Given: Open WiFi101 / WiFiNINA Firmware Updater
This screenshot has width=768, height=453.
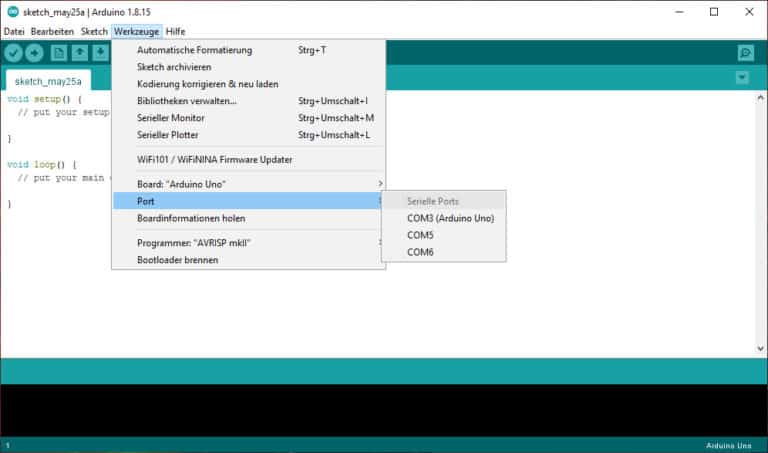Looking at the screenshot, I should tap(214, 159).
